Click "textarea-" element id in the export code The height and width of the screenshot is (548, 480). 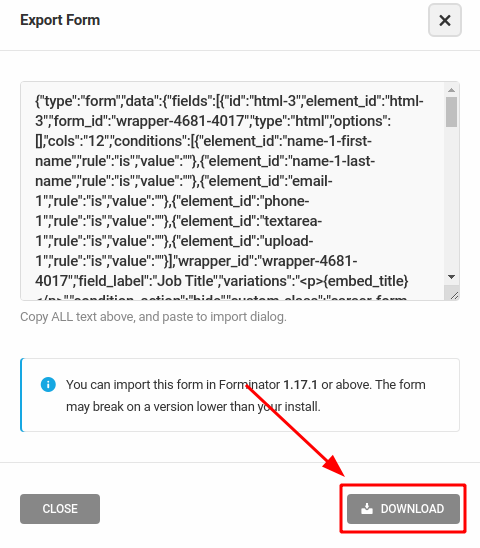coord(293,221)
